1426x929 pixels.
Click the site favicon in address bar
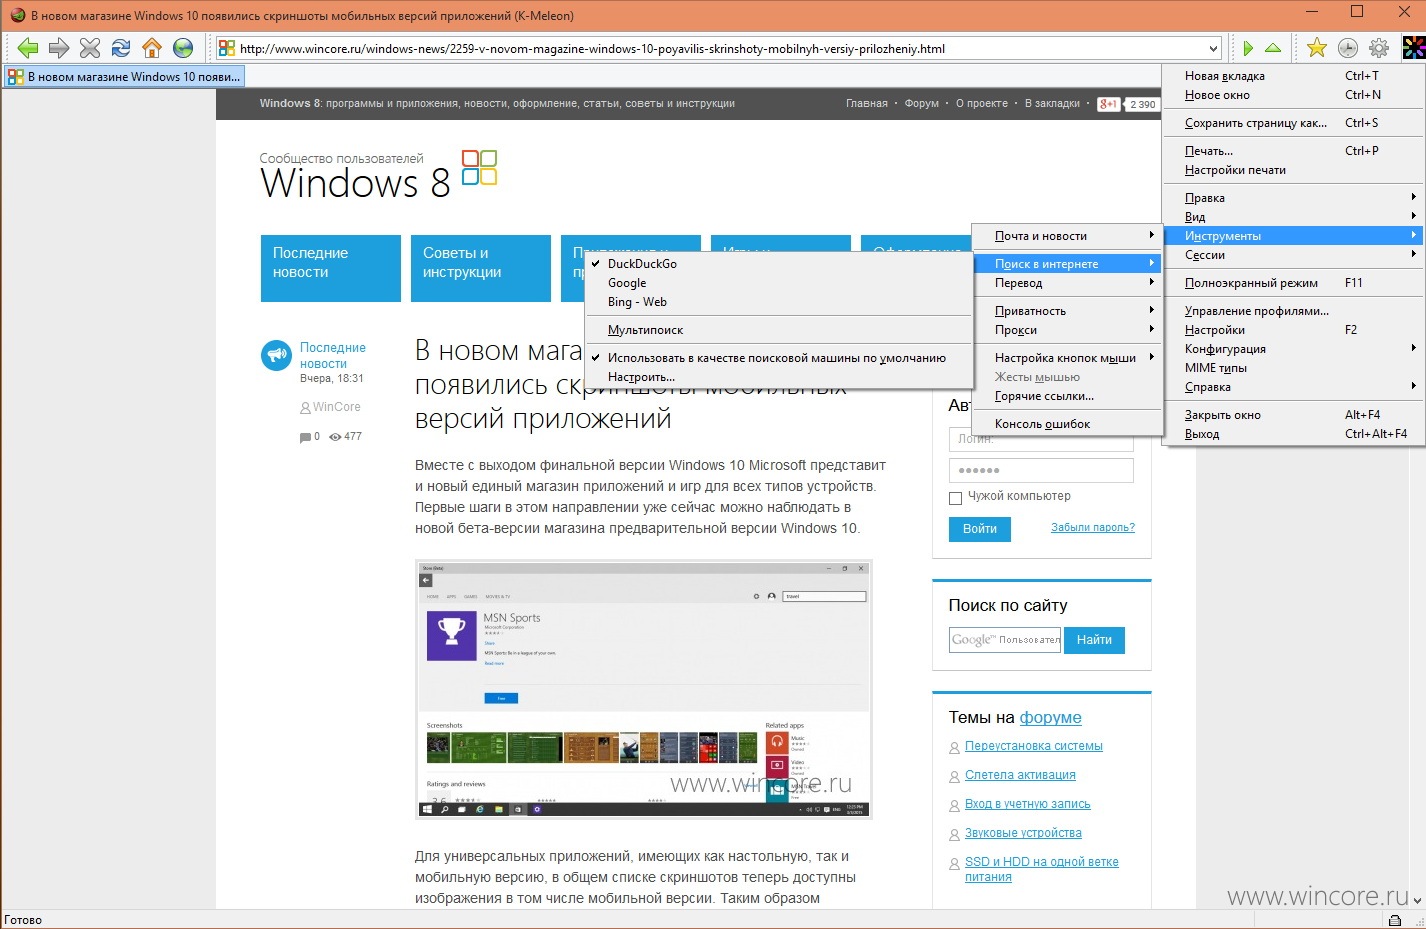227,48
